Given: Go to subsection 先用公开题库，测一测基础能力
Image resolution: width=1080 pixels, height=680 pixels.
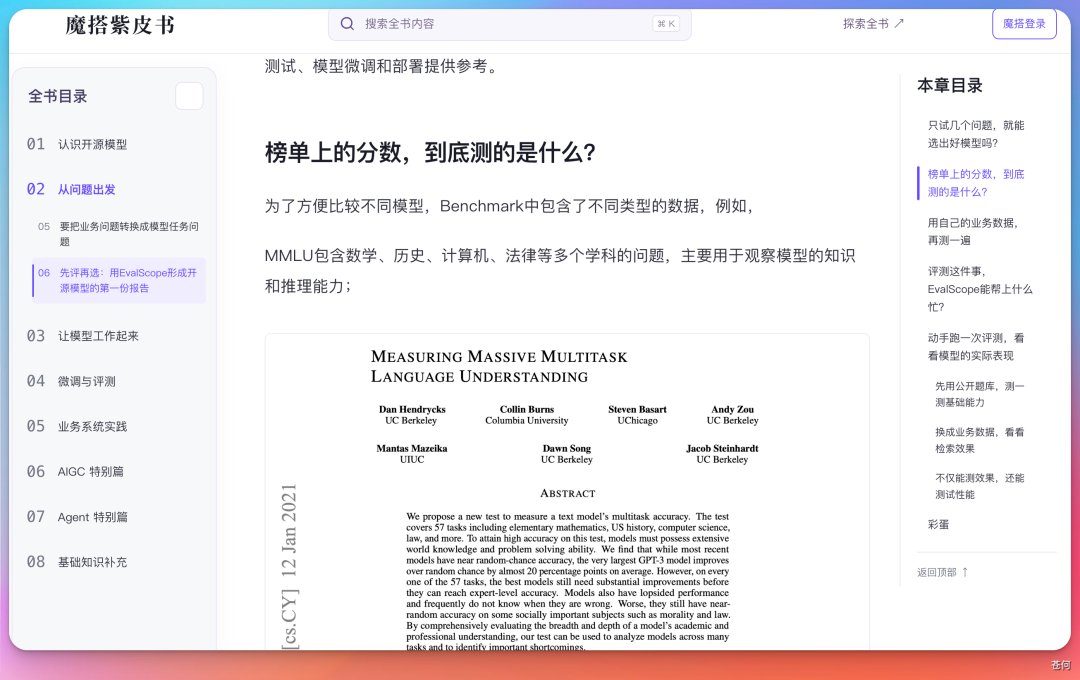Looking at the screenshot, I should [x=979, y=394].
